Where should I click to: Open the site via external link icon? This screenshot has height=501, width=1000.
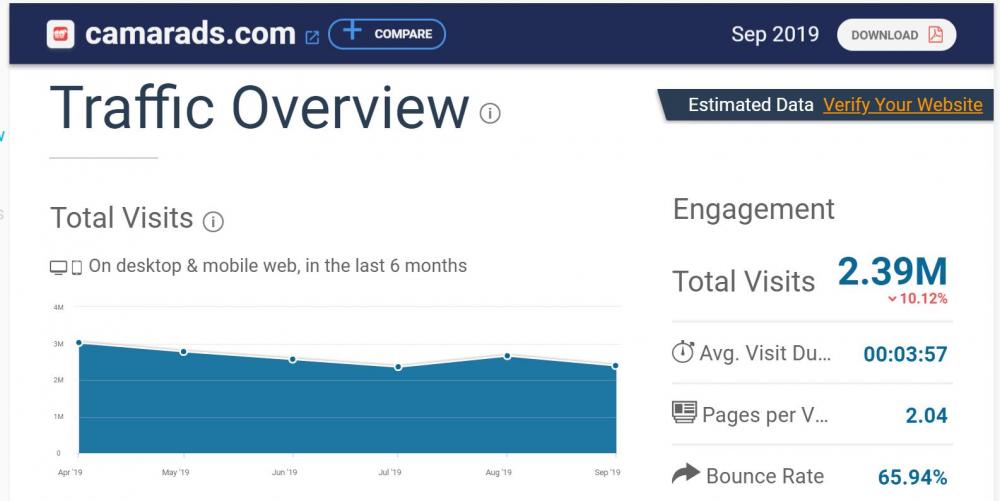[312, 36]
